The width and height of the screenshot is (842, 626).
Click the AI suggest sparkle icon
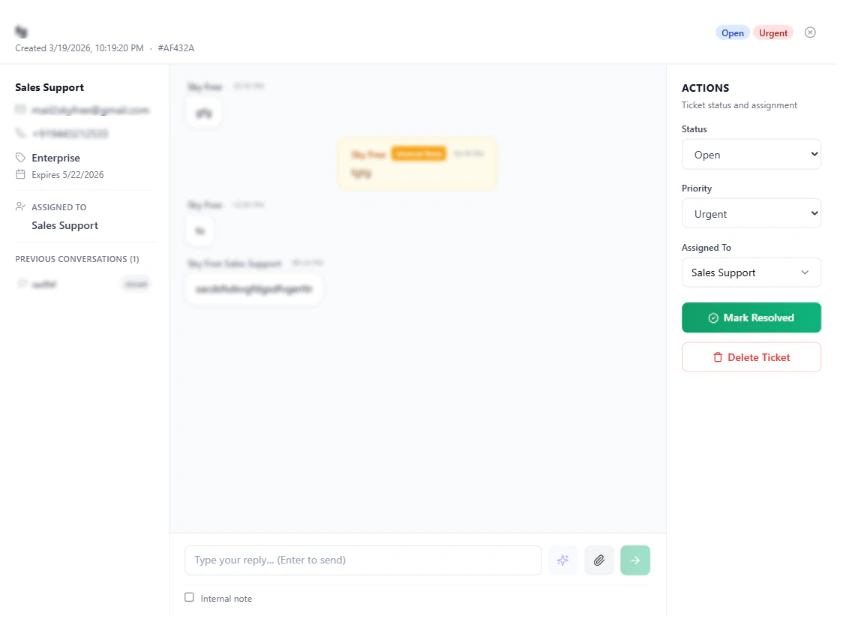click(x=562, y=560)
